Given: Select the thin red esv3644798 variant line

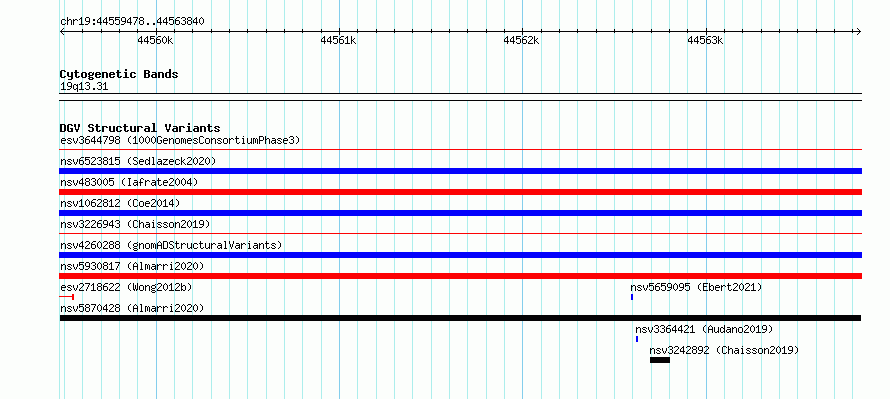Looking at the screenshot, I should (461, 150).
